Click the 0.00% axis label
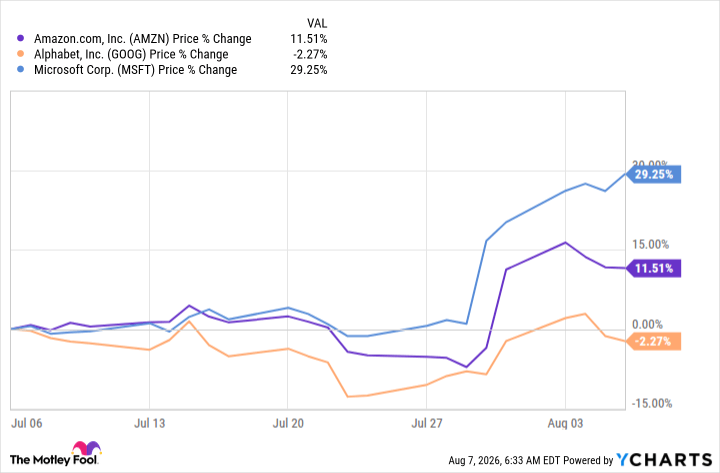This screenshot has height=473, width=720. coord(647,325)
